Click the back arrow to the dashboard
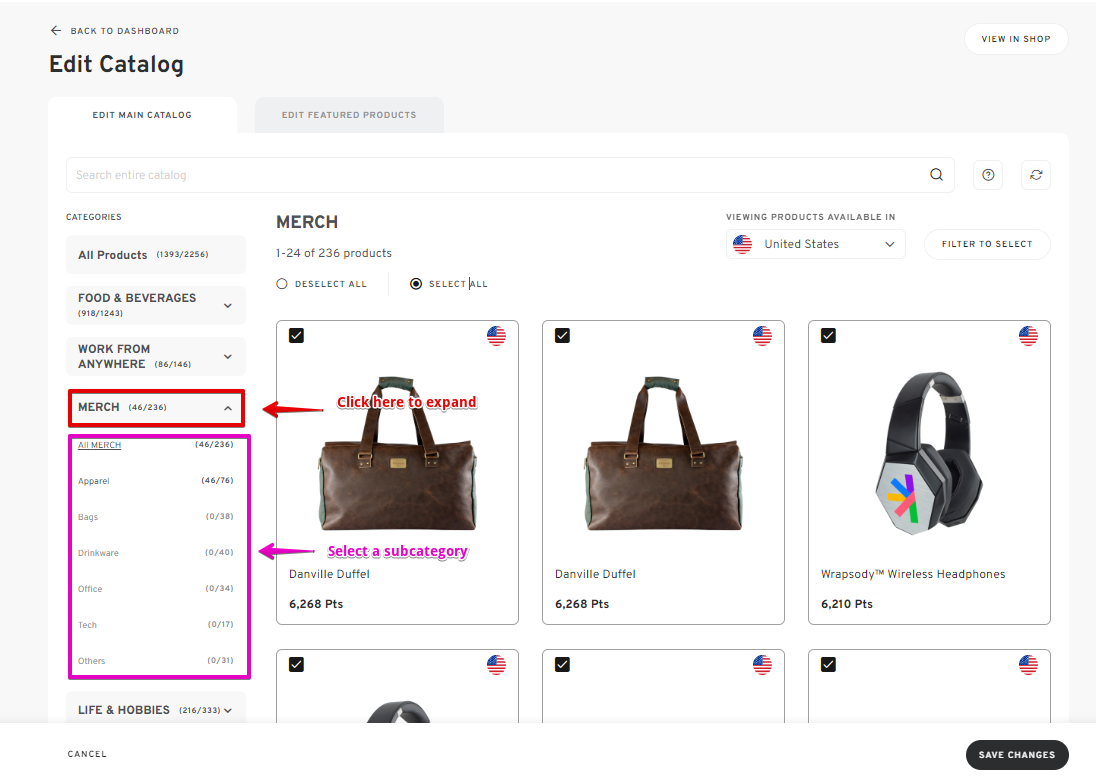Image resolution: width=1097 pixels, height=783 pixels. (x=56, y=30)
